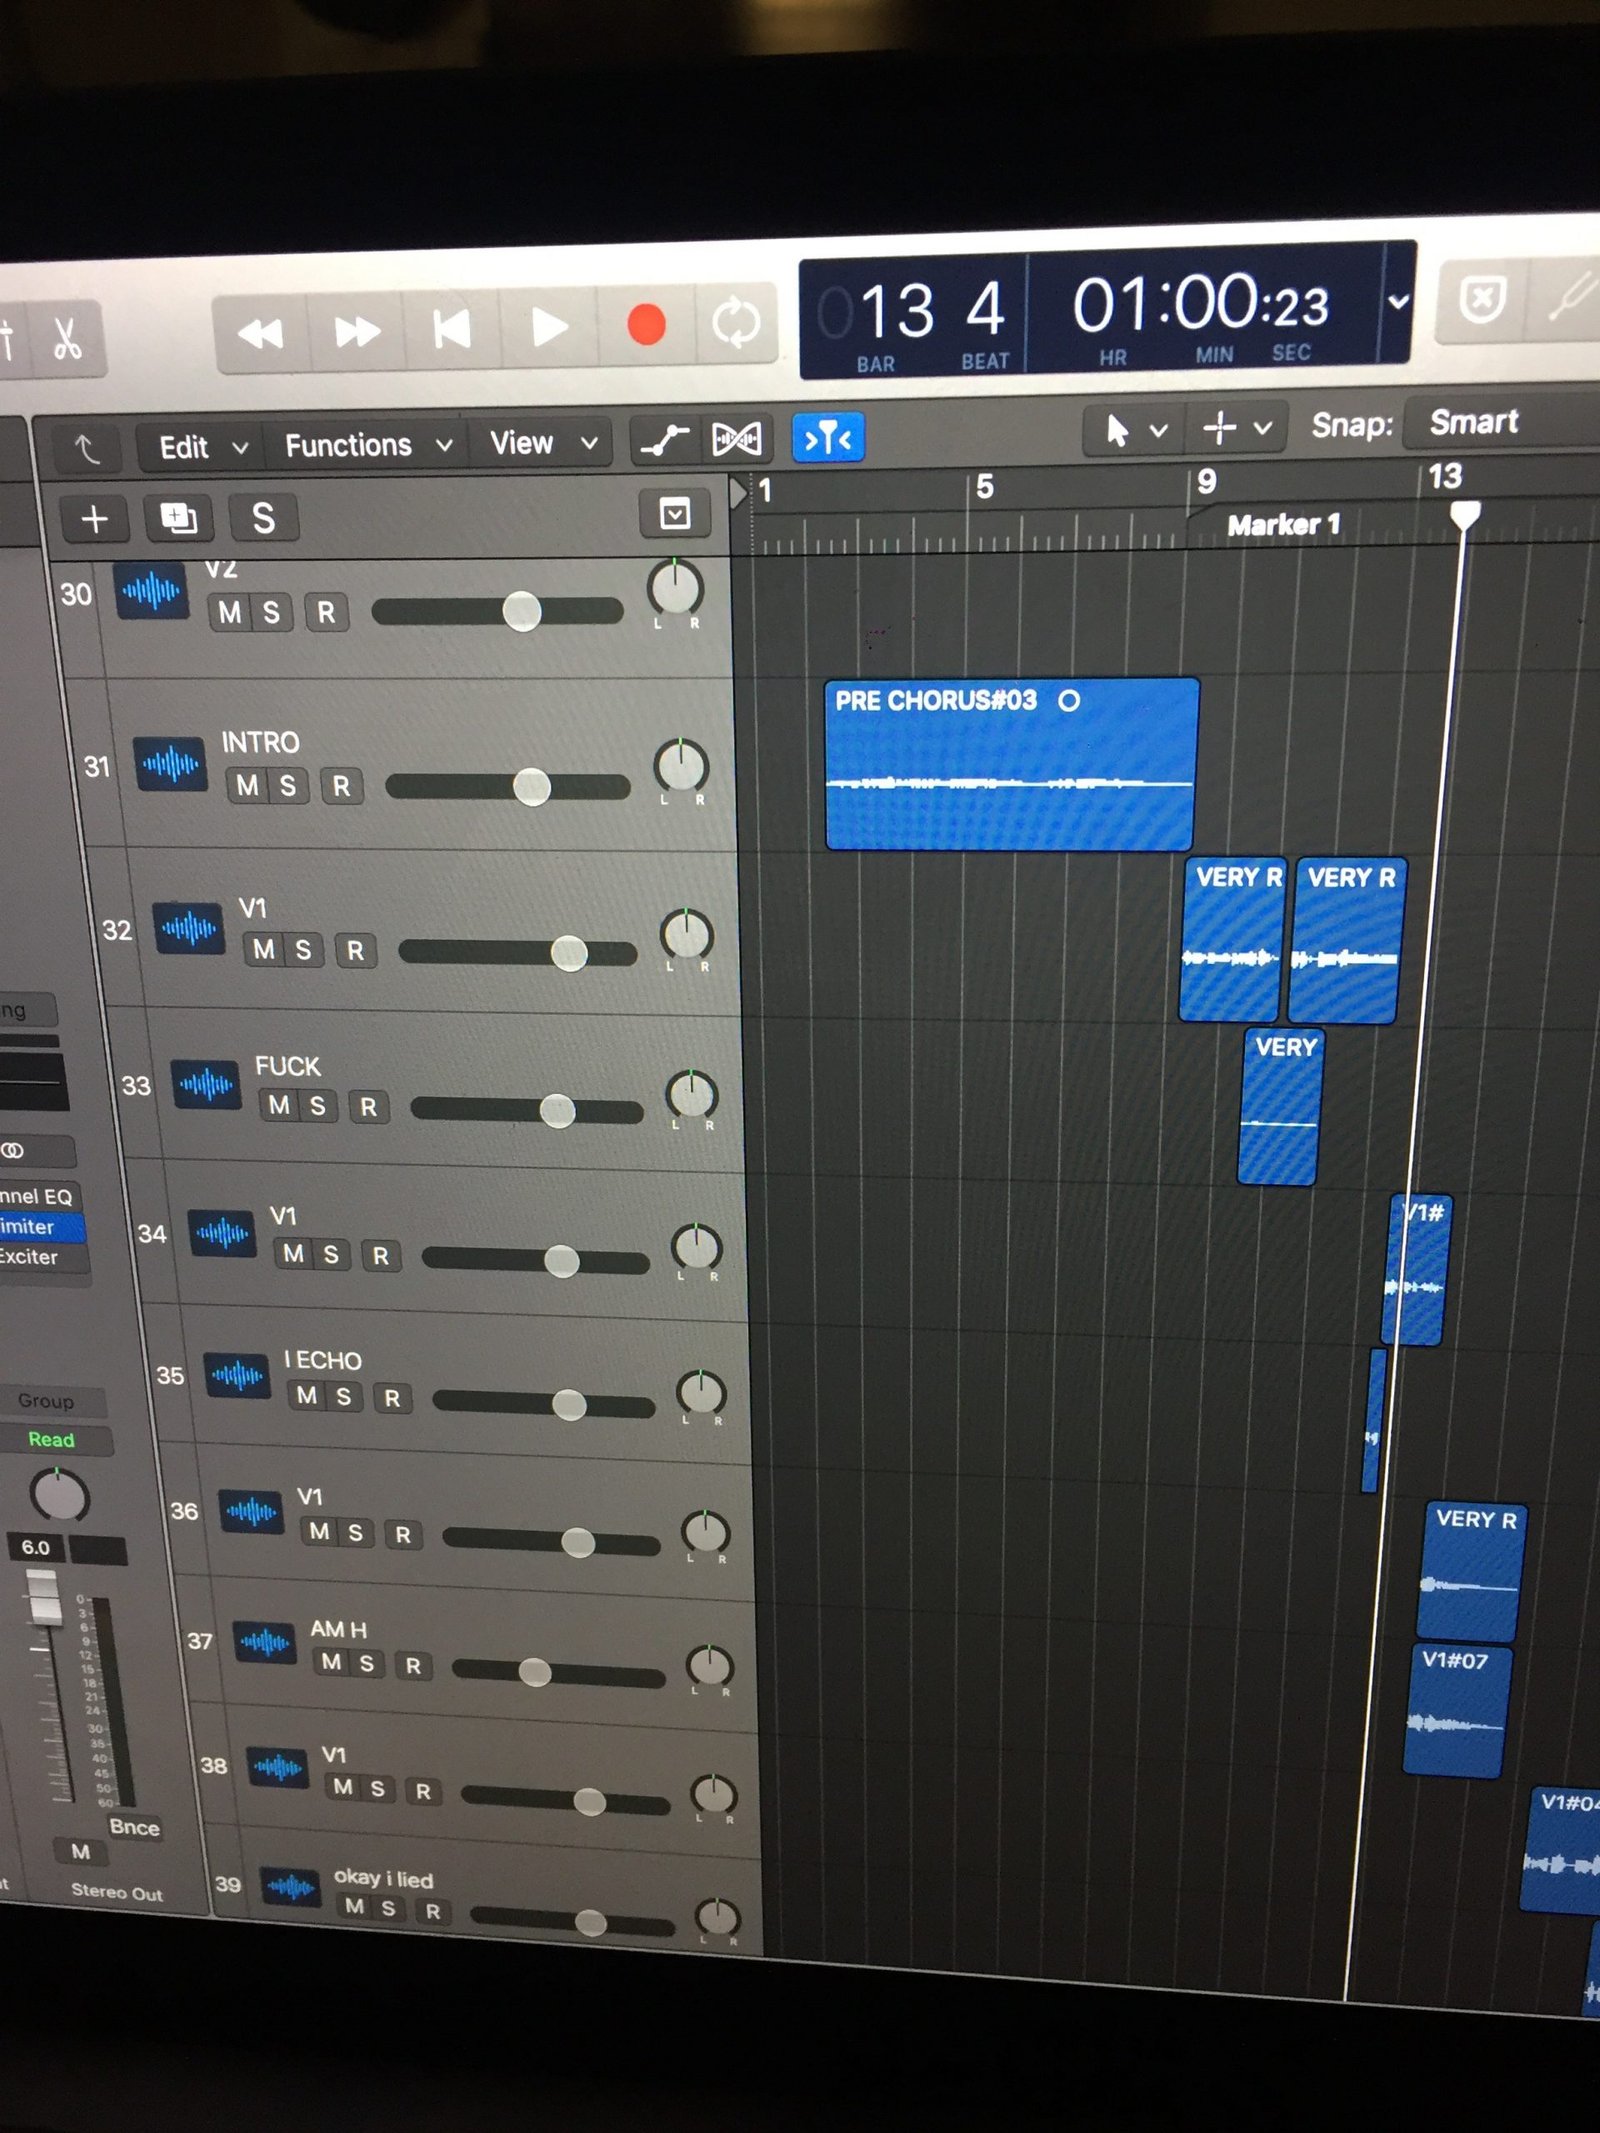Screen dimensions: 1600x2133
Task: Click the INTRO track volume slider
Action: coord(507,787)
